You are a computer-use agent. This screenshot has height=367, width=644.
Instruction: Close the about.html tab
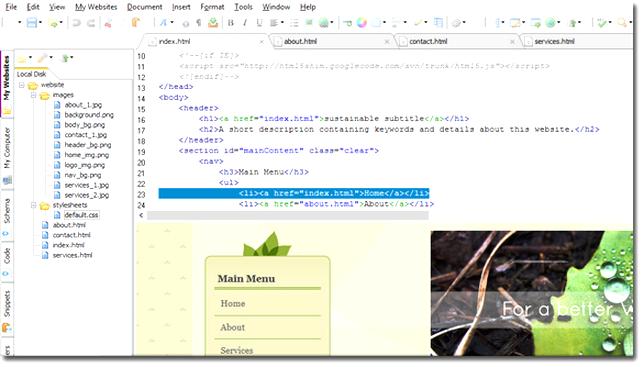coord(387,42)
